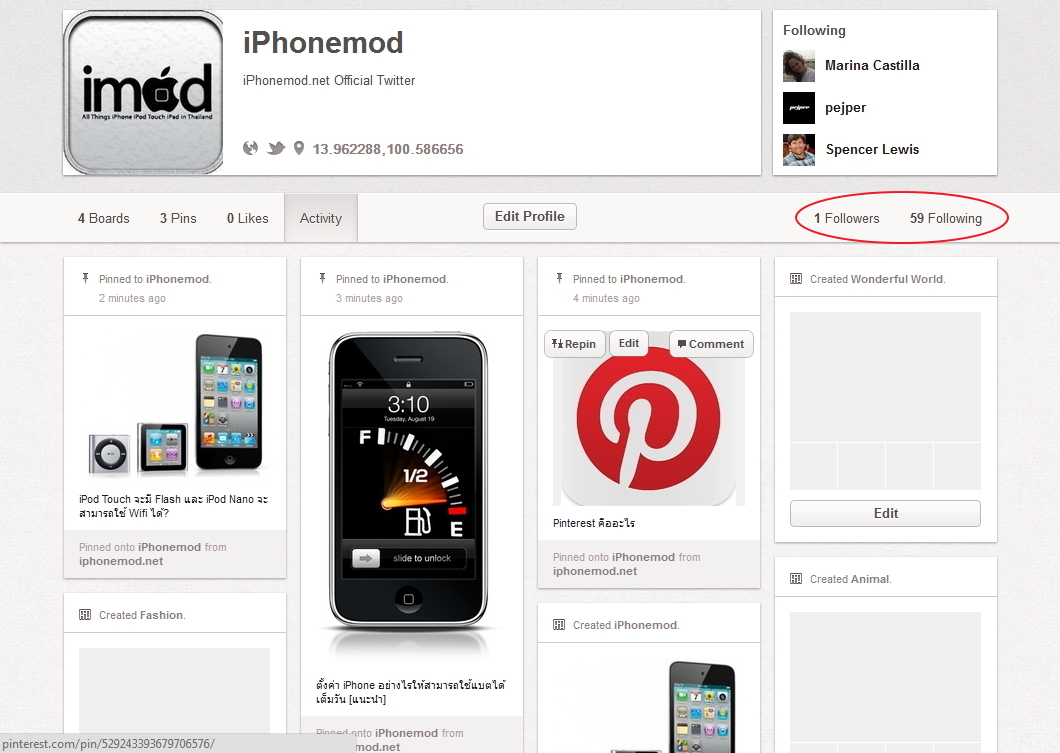This screenshot has height=753, width=1060.
Task: Open the website globe icon on profile
Action: coord(250,148)
